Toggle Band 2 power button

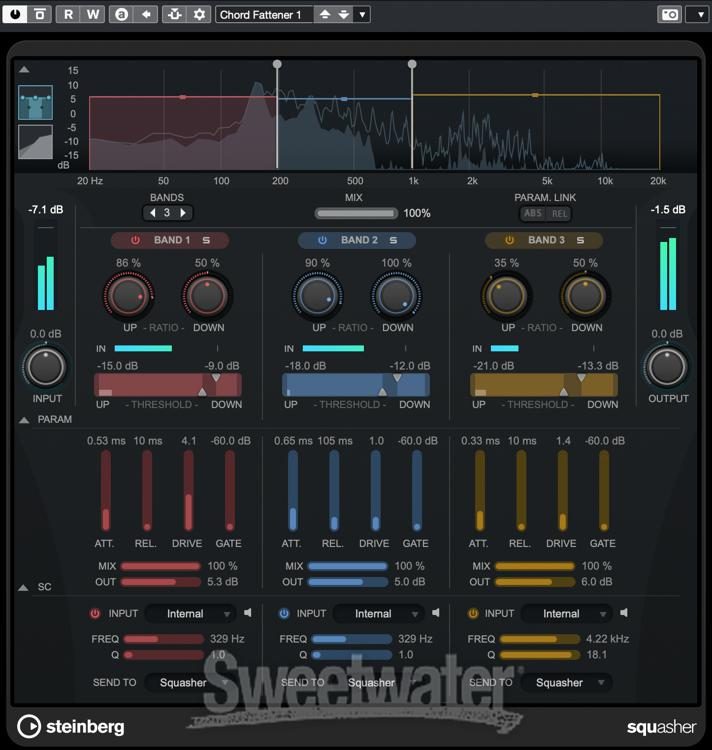pos(323,240)
